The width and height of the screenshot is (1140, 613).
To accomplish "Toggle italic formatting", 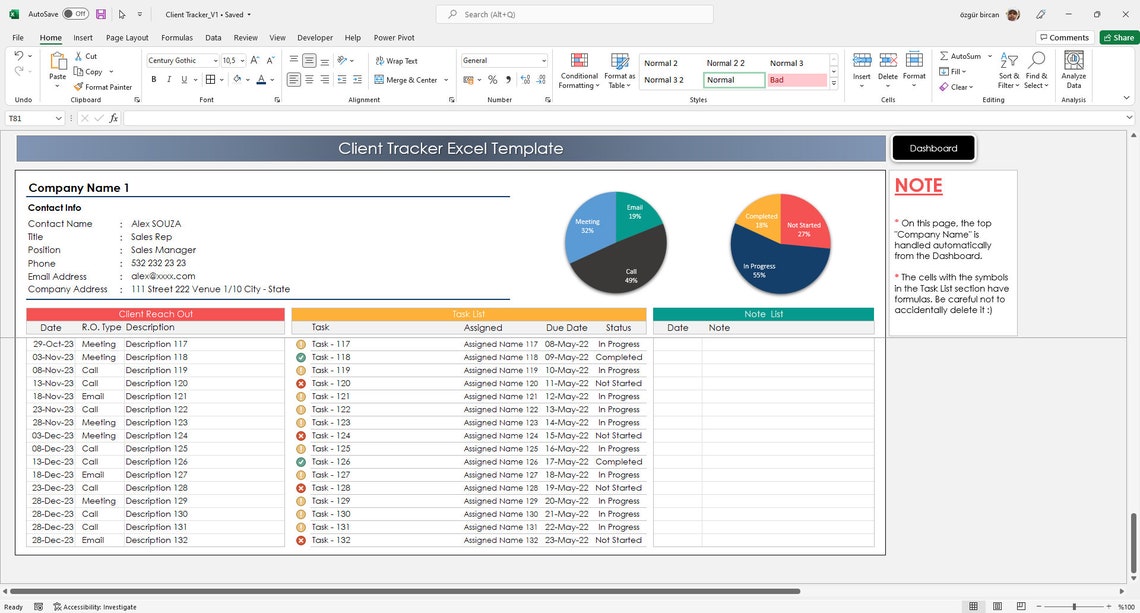I will tap(167, 79).
